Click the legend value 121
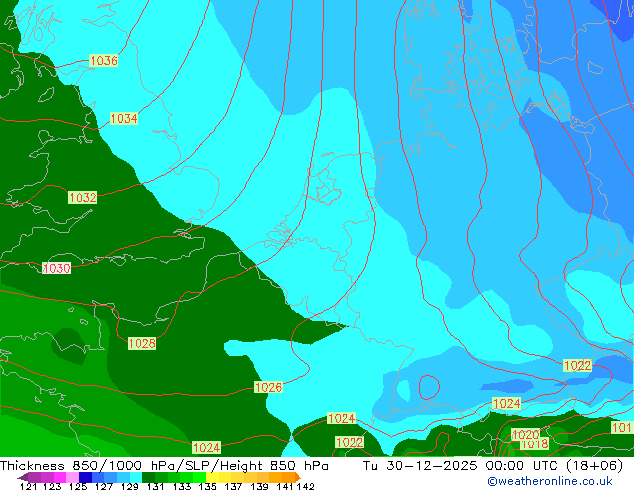The height and width of the screenshot is (490, 634). (29, 486)
